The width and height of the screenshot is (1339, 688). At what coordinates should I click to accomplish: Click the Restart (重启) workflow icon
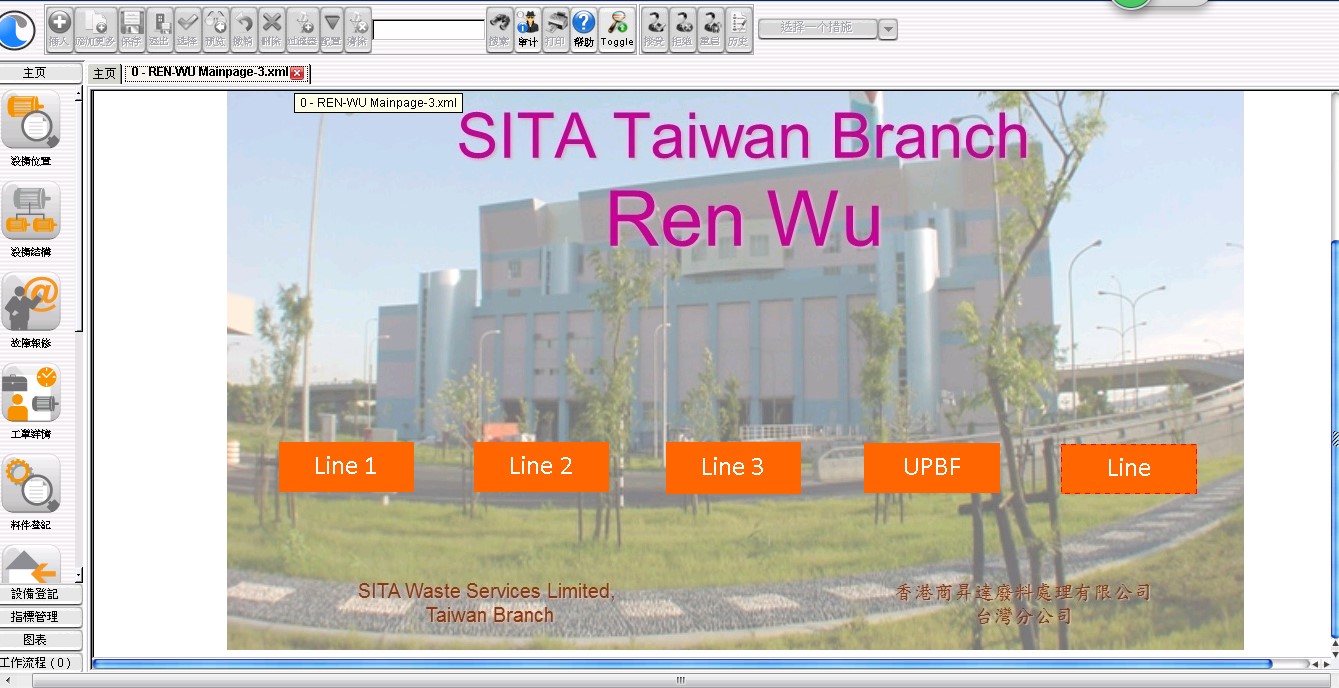pos(710,29)
